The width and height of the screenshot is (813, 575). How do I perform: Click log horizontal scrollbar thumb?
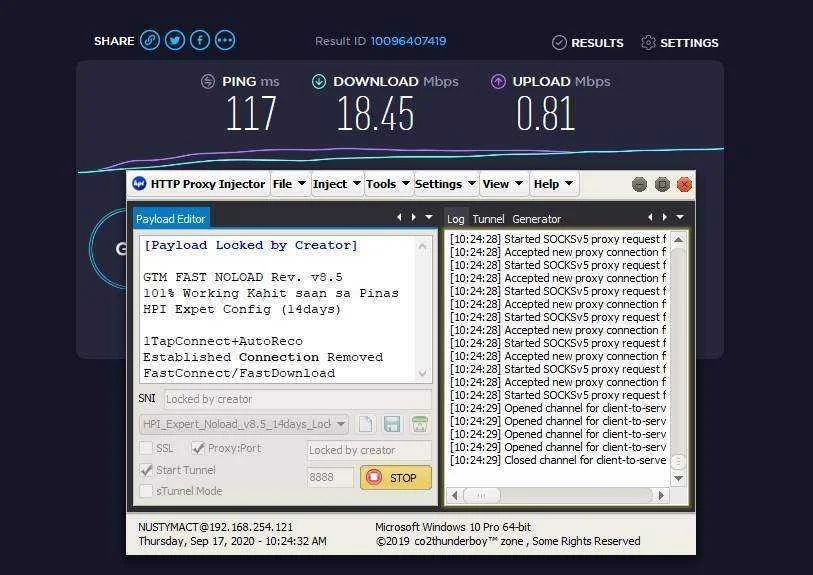[481, 496]
